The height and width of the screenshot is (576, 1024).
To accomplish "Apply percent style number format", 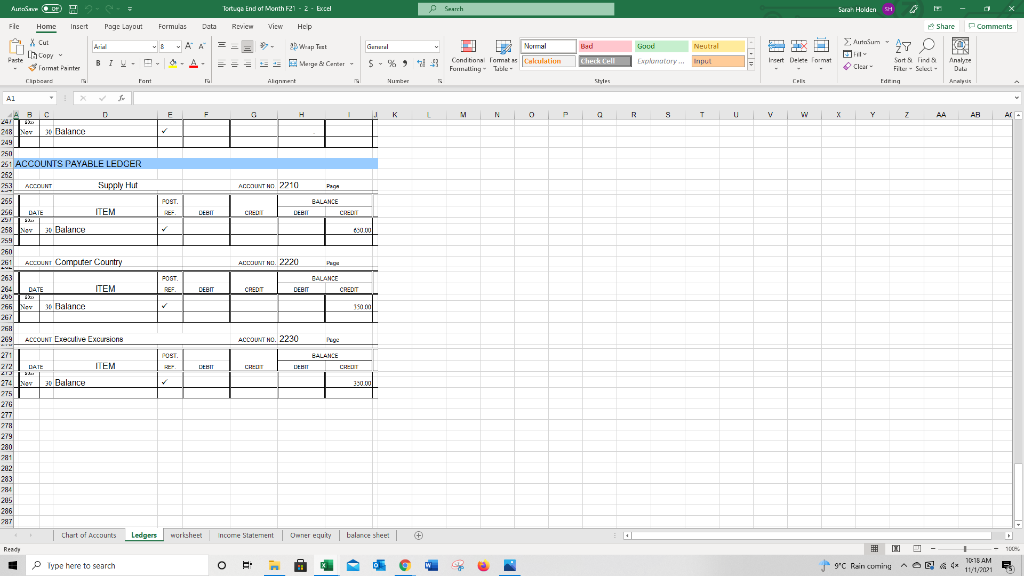I will [x=392, y=63].
